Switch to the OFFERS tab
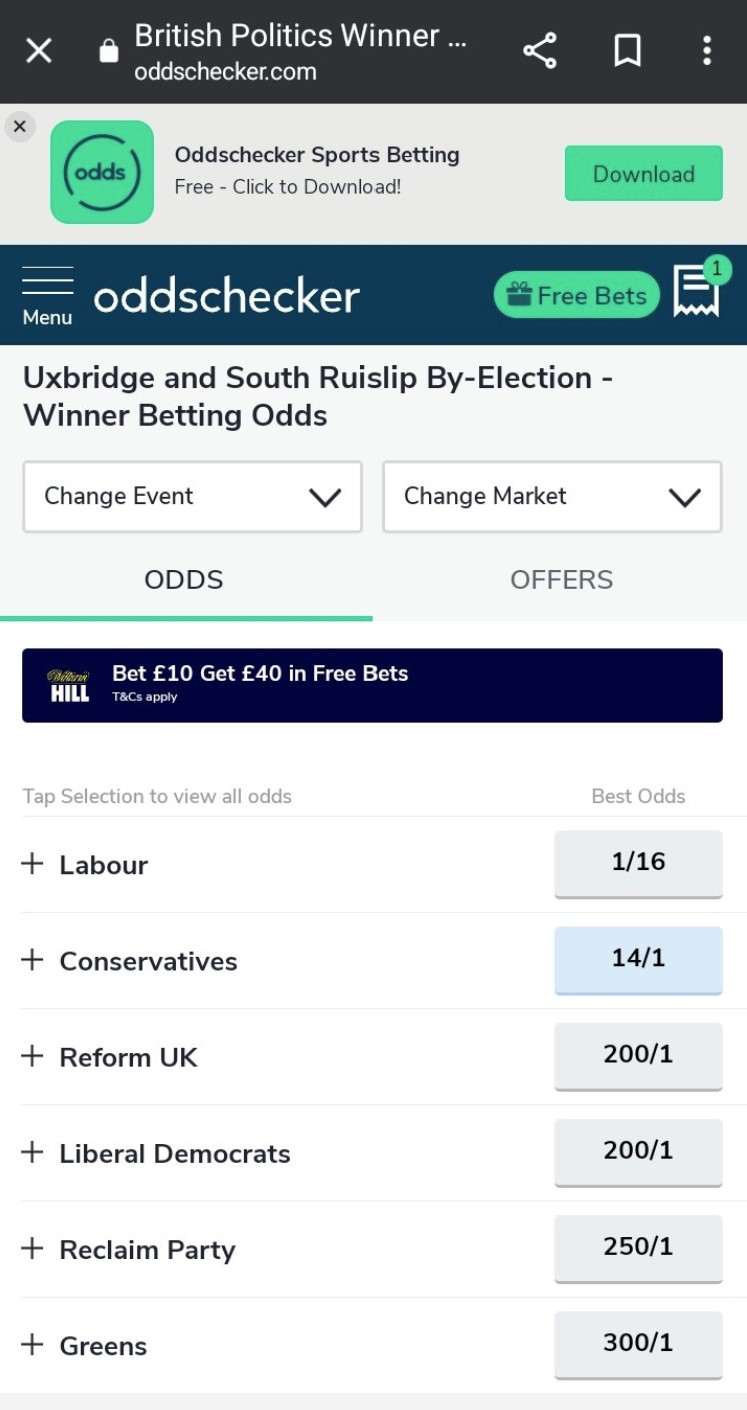Image resolution: width=747 pixels, height=1410 pixels. point(561,580)
